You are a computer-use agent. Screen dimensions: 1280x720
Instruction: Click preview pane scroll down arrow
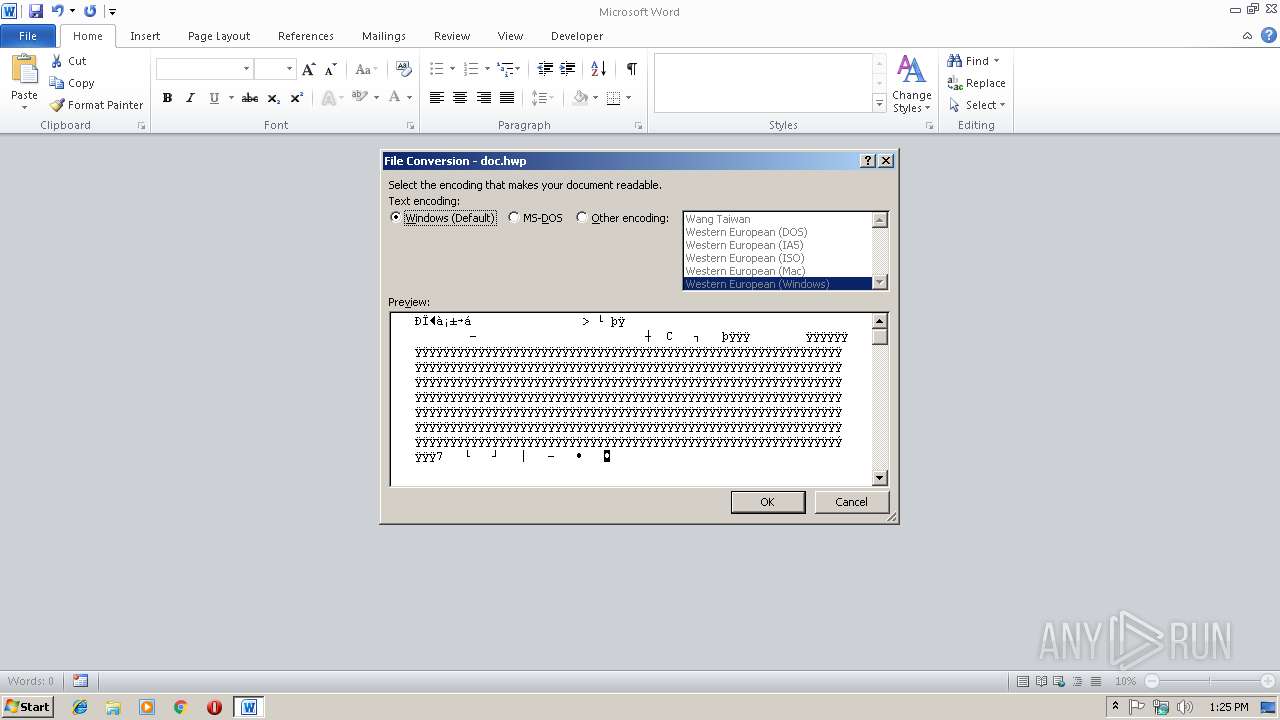(880, 478)
